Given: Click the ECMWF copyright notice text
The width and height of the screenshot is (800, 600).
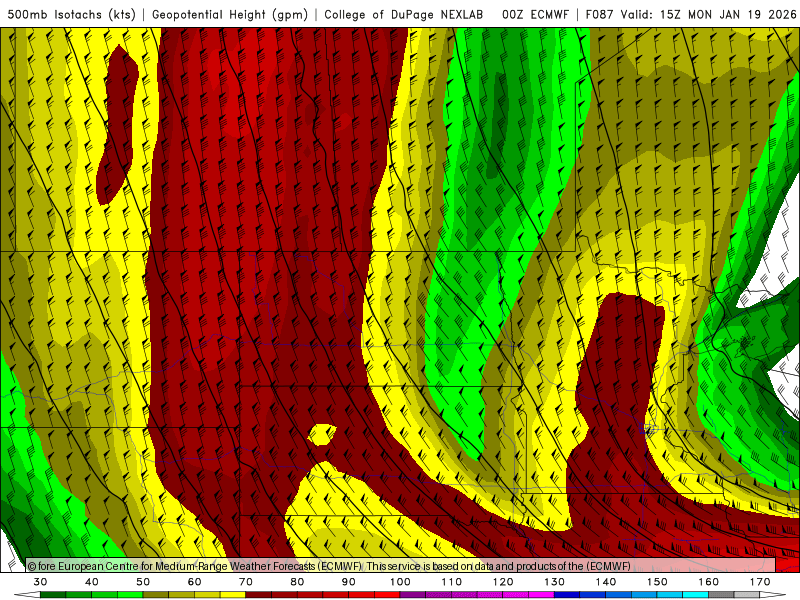Looking at the screenshot, I should 329,566.
